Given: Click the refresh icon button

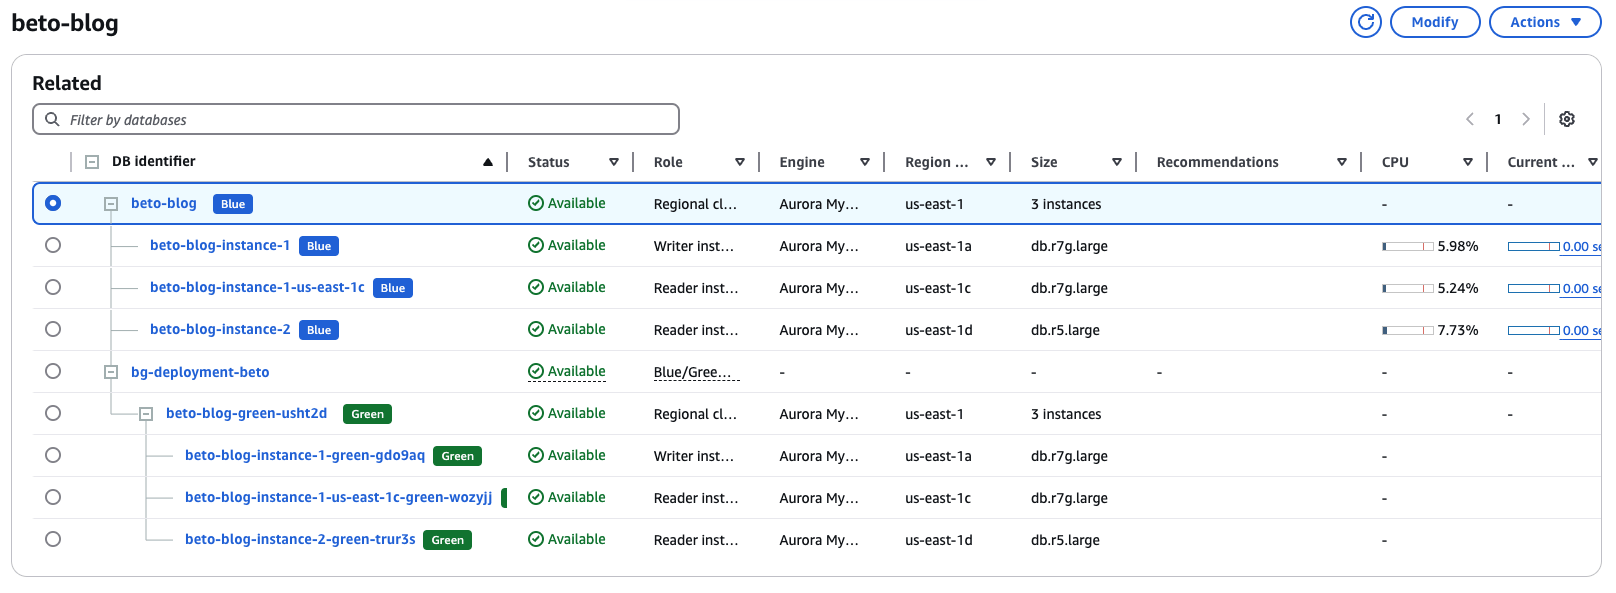Looking at the screenshot, I should 1365,22.
